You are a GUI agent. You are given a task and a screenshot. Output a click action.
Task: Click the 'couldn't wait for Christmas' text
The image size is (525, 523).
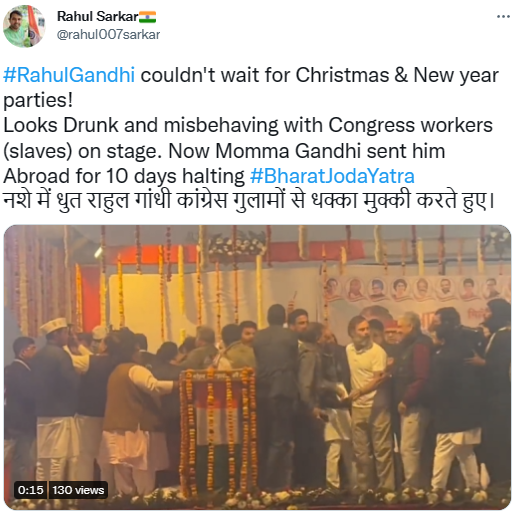click(x=265, y=75)
